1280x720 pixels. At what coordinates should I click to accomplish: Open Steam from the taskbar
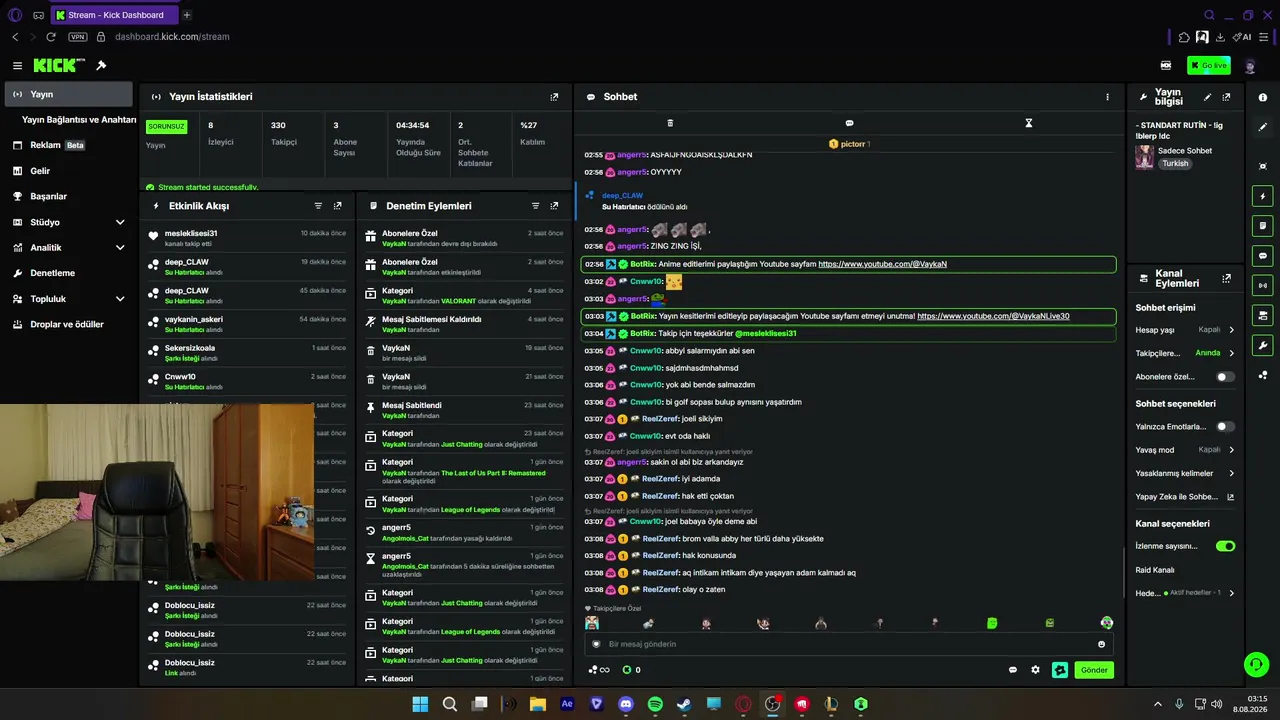684,704
